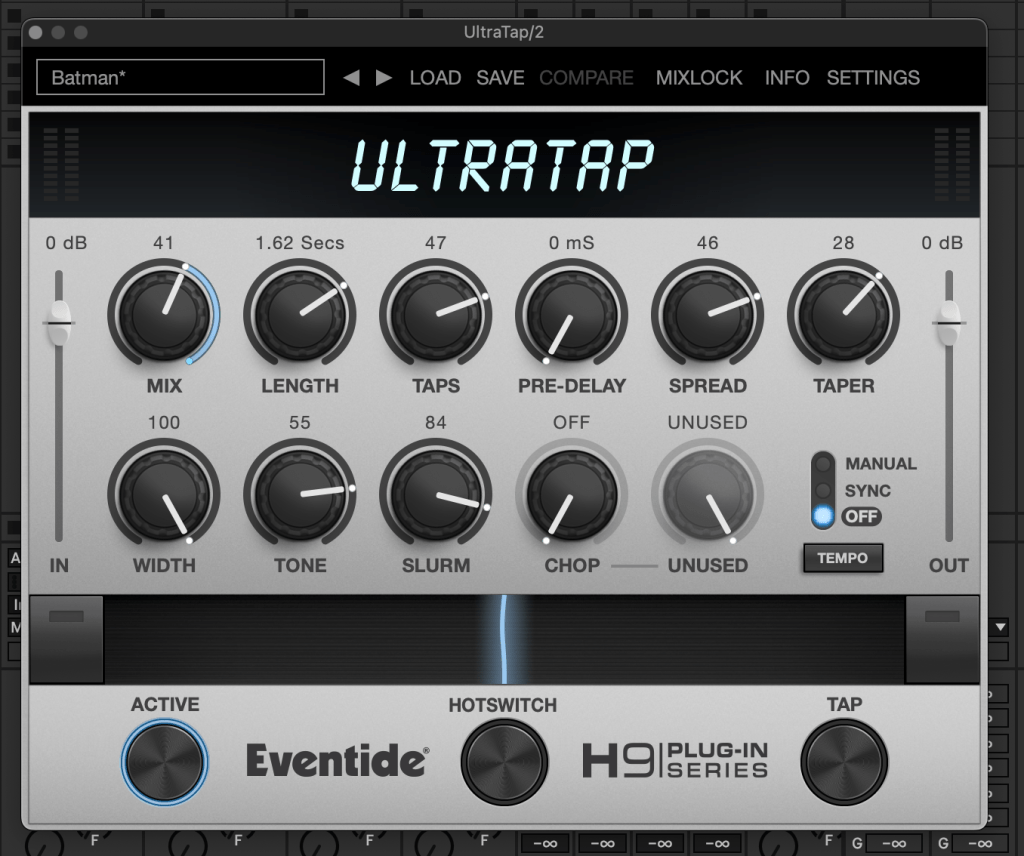
Task: Click the MIX knob
Action: (x=163, y=315)
